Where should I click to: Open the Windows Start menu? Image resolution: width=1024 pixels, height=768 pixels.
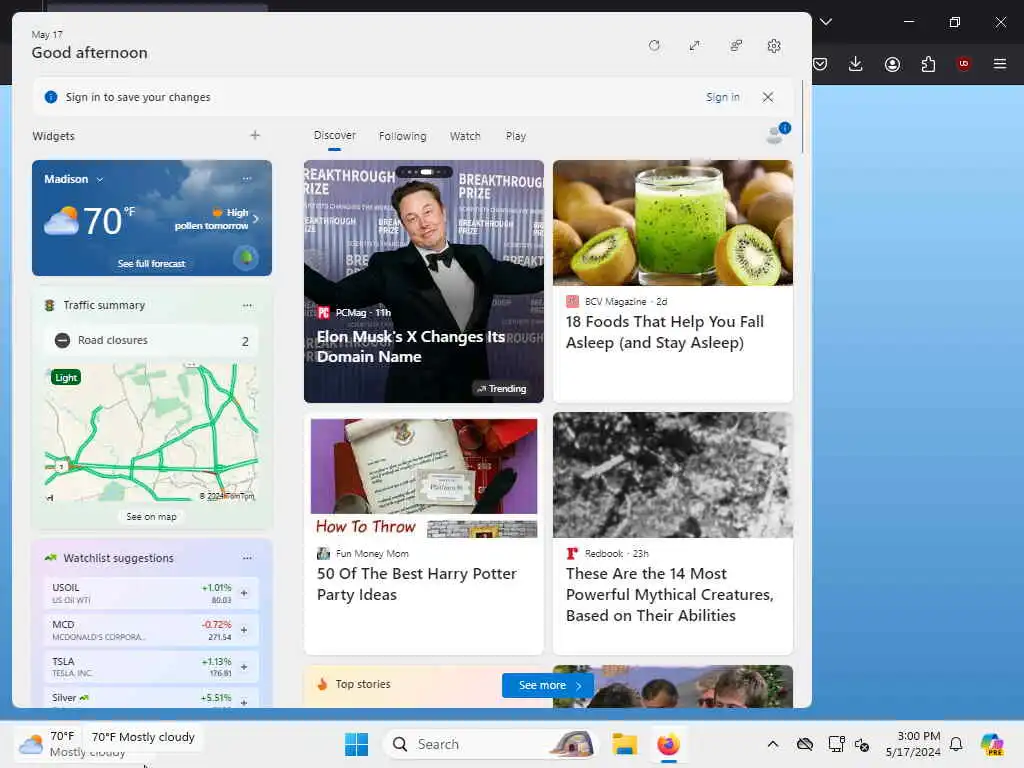[357, 744]
